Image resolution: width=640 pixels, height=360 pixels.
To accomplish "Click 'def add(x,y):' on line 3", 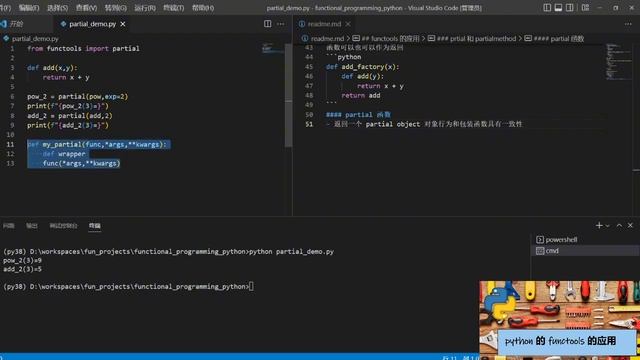I will (x=52, y=68).
